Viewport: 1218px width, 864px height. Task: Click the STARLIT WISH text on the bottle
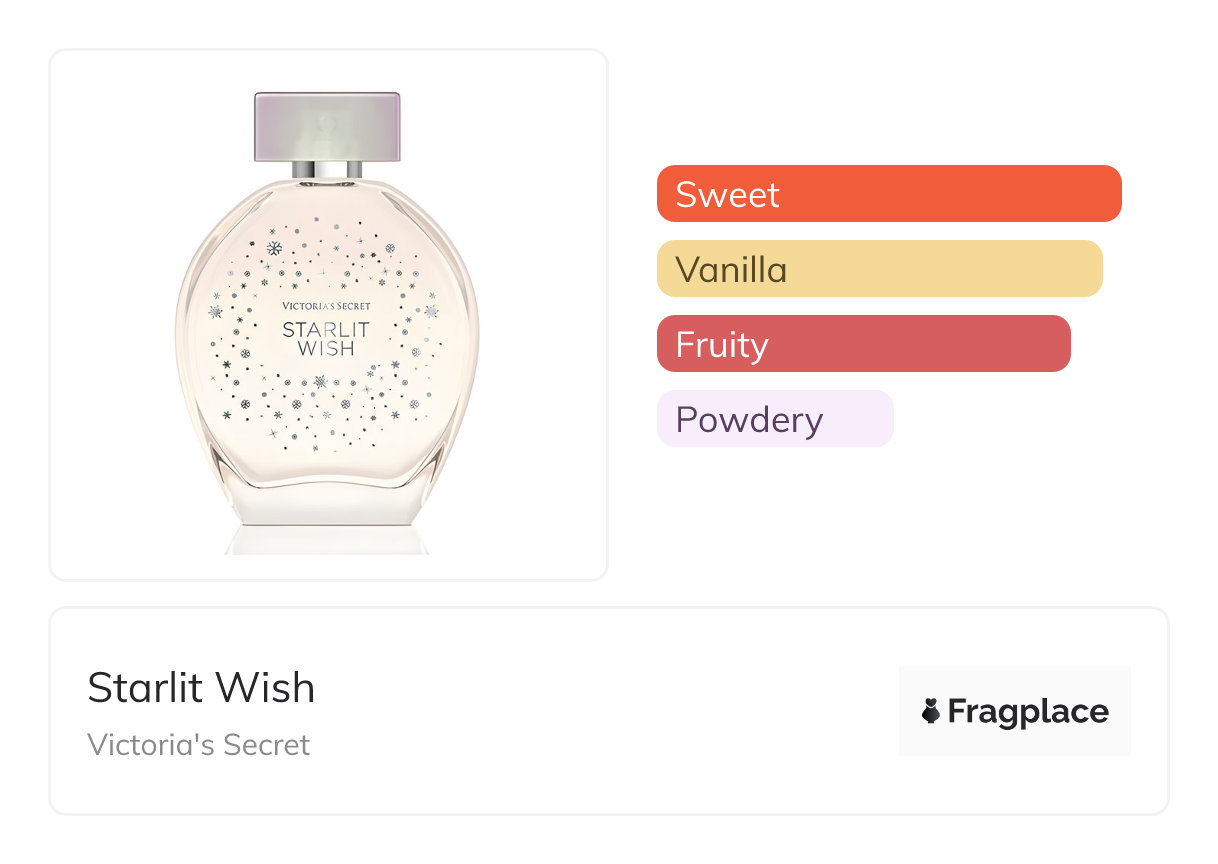(x=326, y=339)
